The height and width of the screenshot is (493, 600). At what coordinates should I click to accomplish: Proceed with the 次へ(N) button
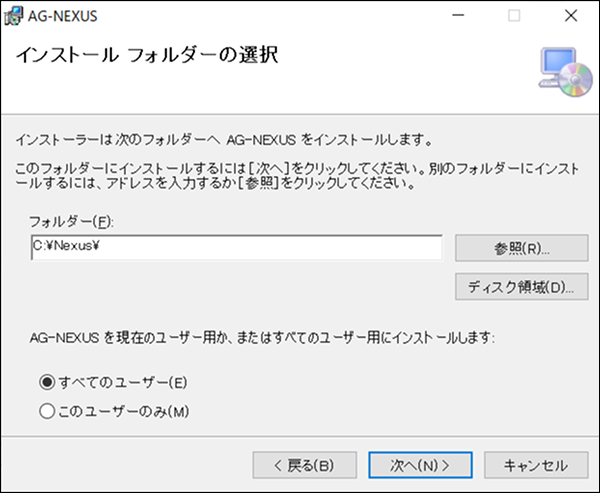pyautogui.click(x=420, y=465)
